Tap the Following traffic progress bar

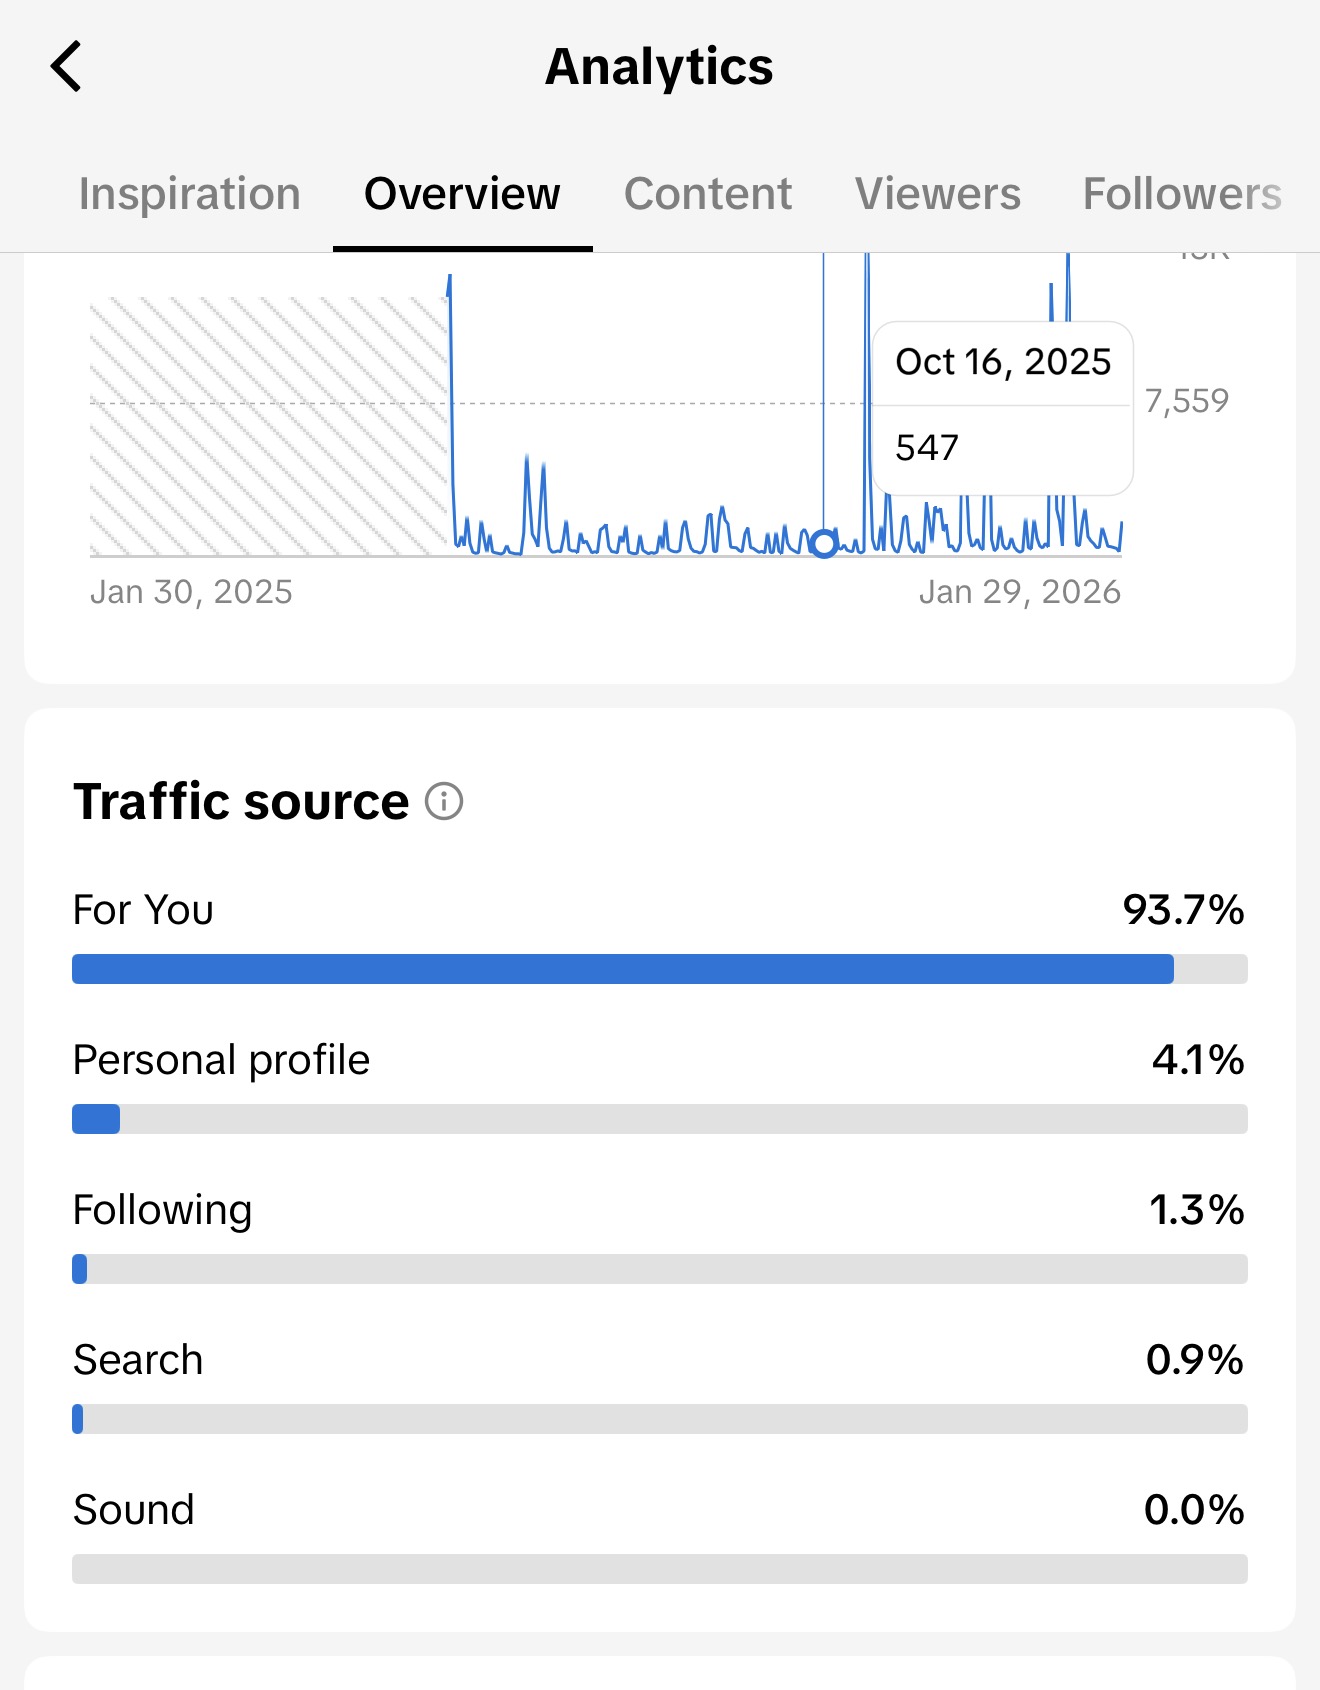point(659,1269)
